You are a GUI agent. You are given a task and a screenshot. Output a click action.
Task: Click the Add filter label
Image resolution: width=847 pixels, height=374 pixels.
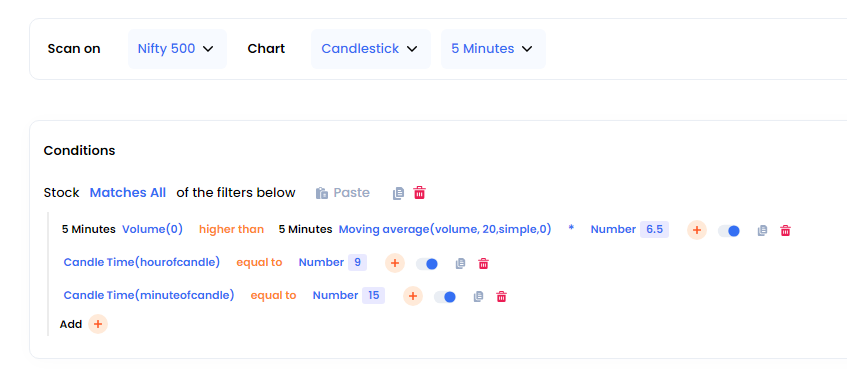click(71, 324)
